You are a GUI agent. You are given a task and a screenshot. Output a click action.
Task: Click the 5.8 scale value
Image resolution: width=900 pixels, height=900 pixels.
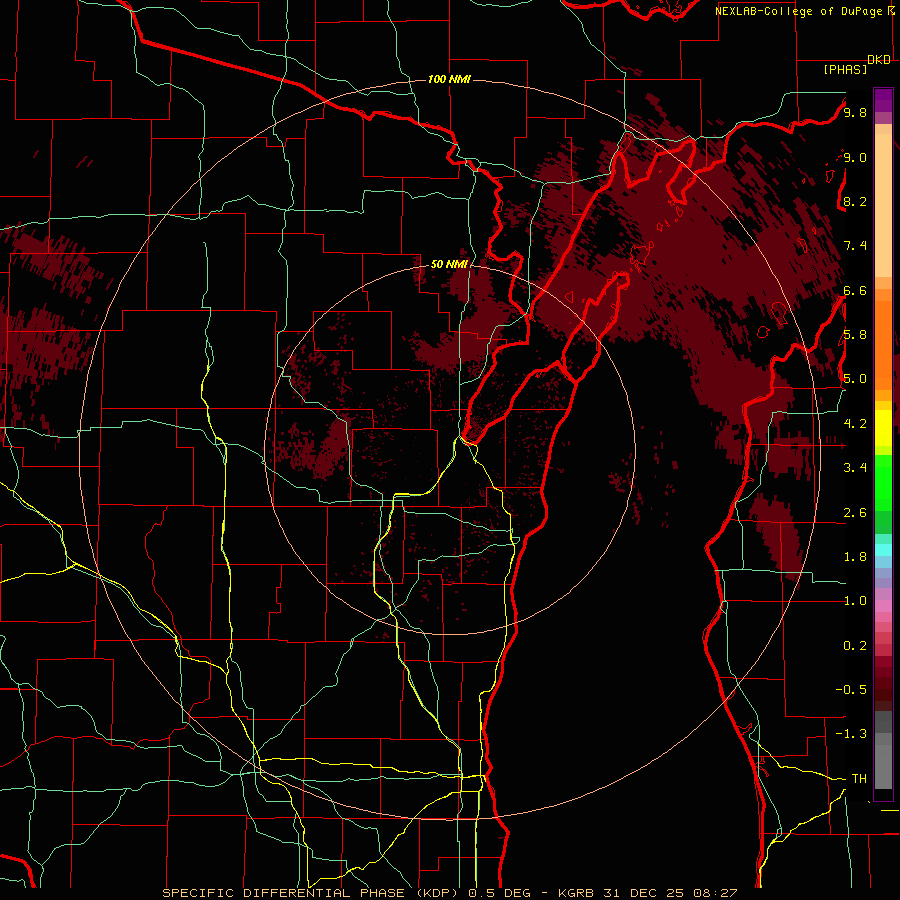coord(855,335)
